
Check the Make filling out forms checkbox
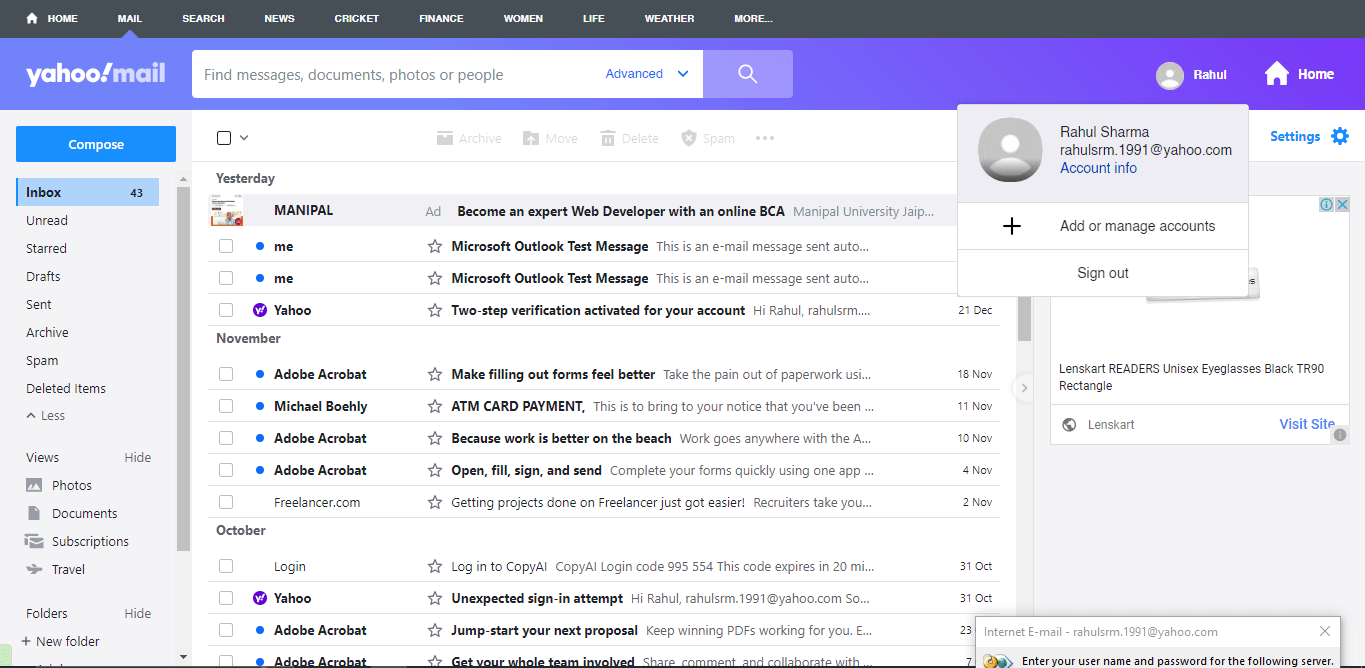(226, 374)
